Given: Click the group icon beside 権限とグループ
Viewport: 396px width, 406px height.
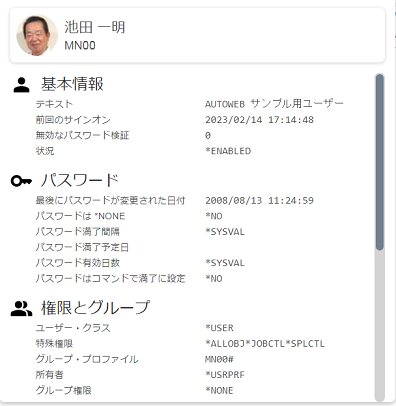Looking at the screenshot, I should point(21,308).
